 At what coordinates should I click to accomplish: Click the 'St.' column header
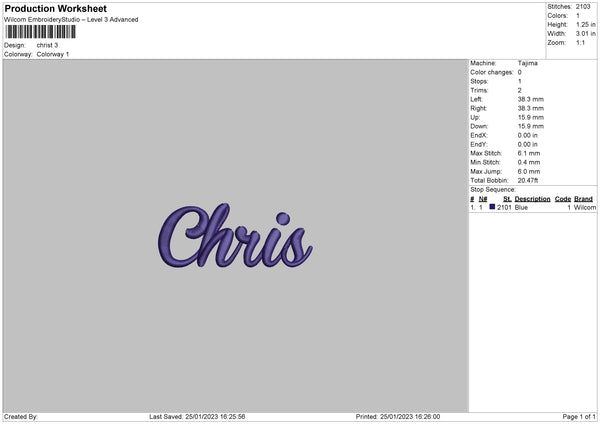tap(507, 199)
